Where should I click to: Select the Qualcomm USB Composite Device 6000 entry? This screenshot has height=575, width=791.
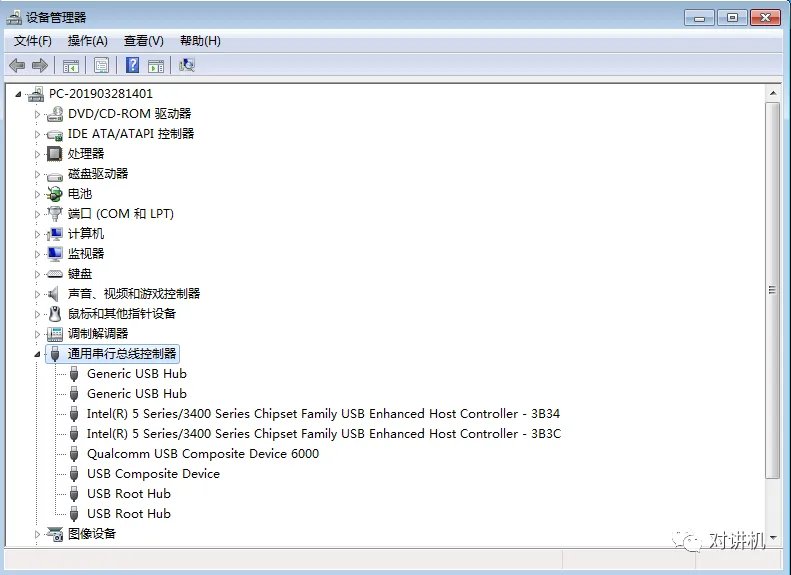click(x=202, y=454)
